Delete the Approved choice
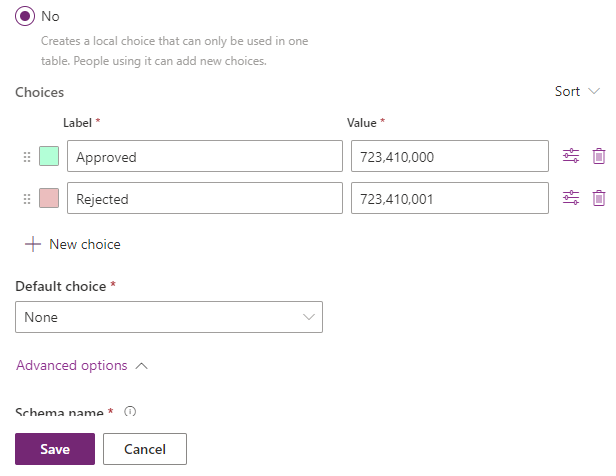The image size is (616, 476). pyautogui.click(x=598, y=156)
